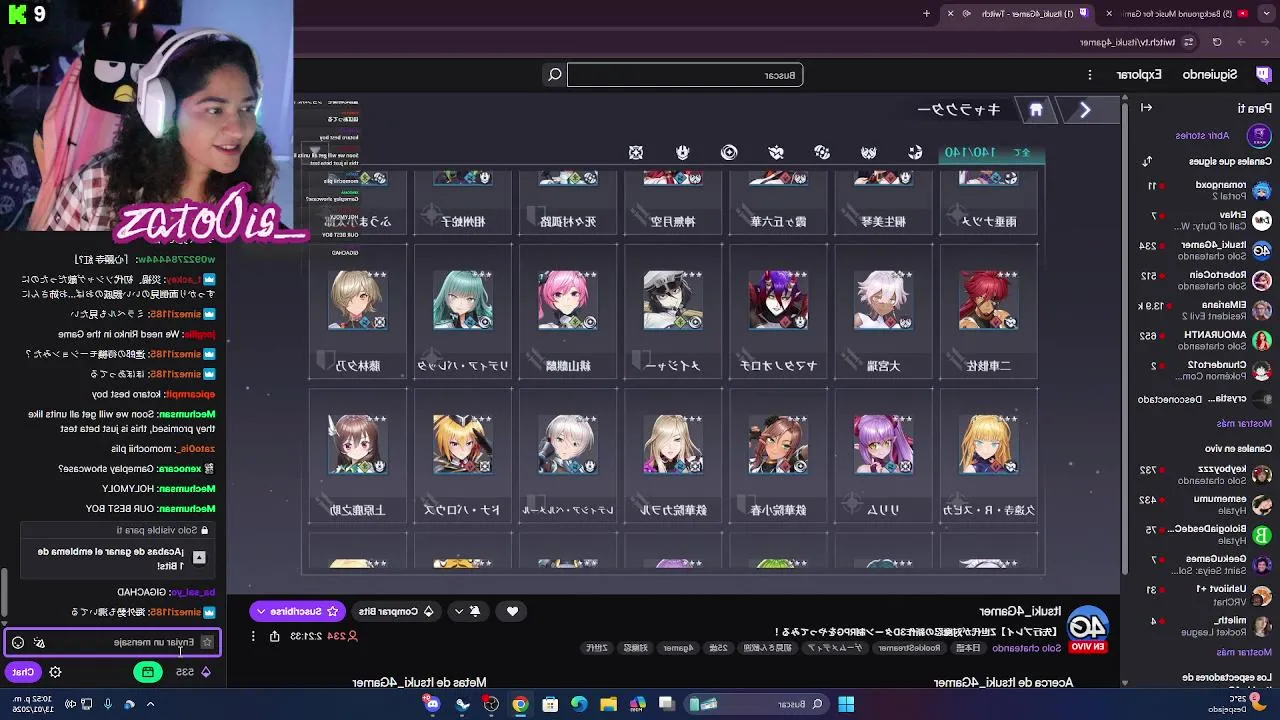Click the Bits celebration icon in chat input
Viewport: 1280px width, 720px height.
[x=39, y=642]
